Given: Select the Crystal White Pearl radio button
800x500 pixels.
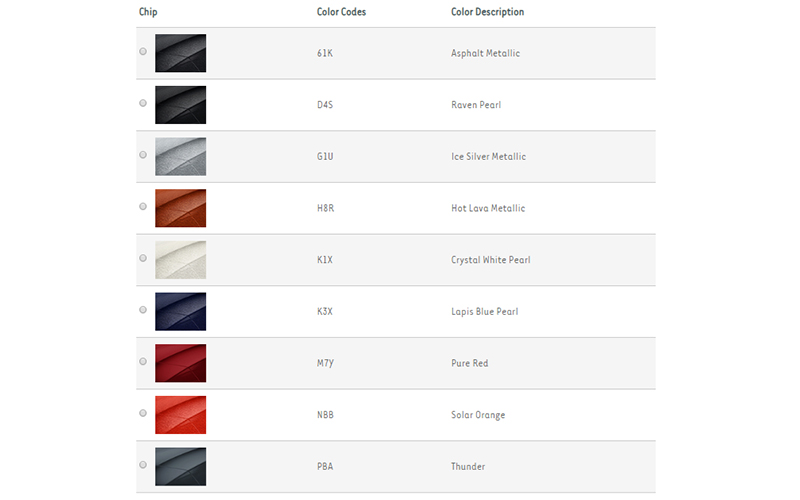Looking at the screenshot, I should [x=143, y=258].
